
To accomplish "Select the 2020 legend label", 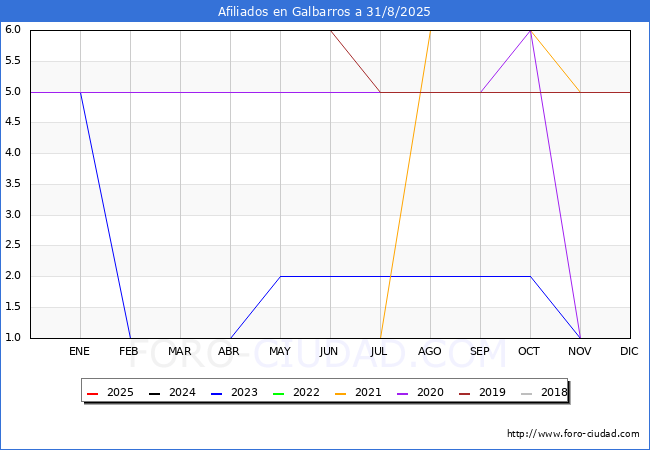I will click(430, 392).
